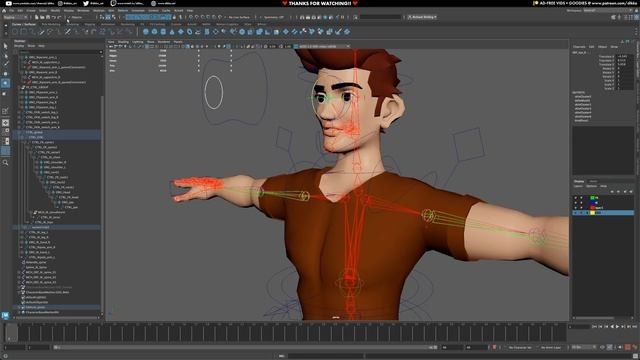This screenshot has height=360, width=640.
Task: Create a NURBS square from the shelf
Action: (x=24, y=31)
